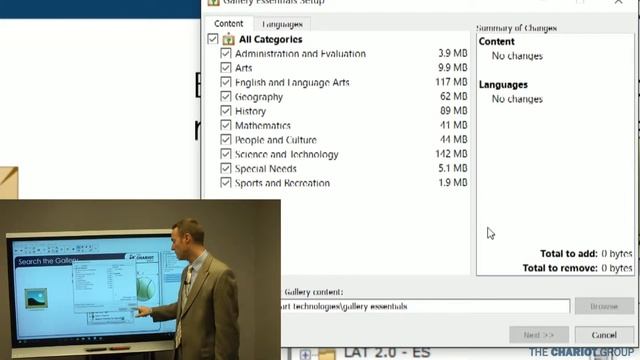Click the '117 MB' size value
Image resolution: width=640 pixels, height=360 pixels.
(x=451, y=82)
